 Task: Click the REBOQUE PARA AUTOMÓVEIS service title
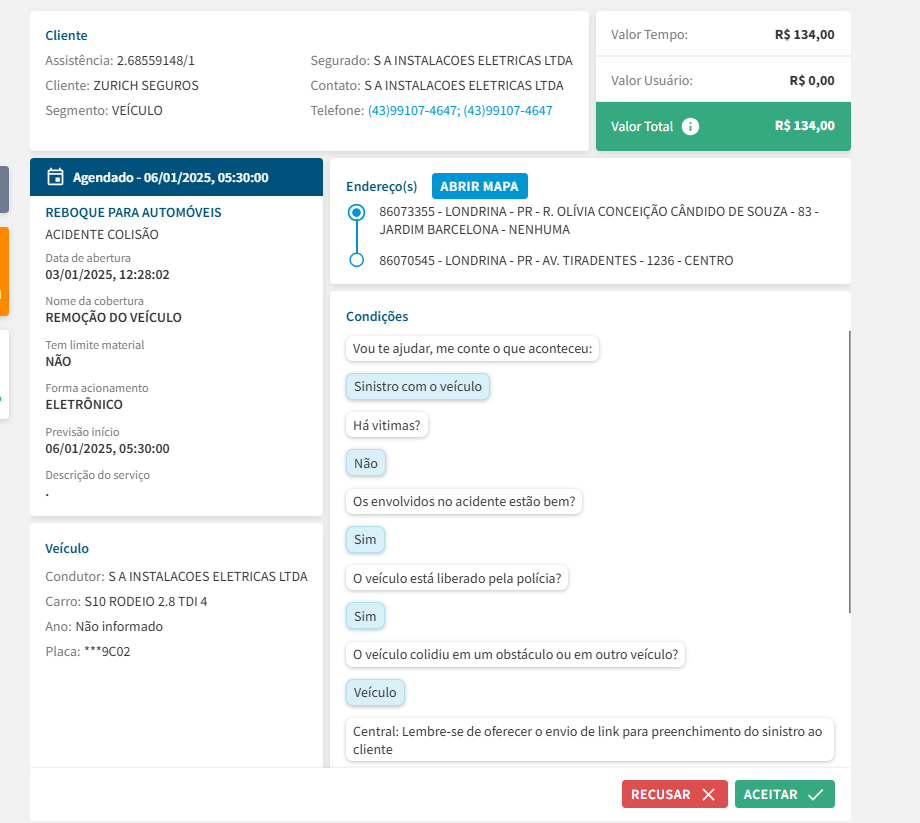click(x=133, y=213)
